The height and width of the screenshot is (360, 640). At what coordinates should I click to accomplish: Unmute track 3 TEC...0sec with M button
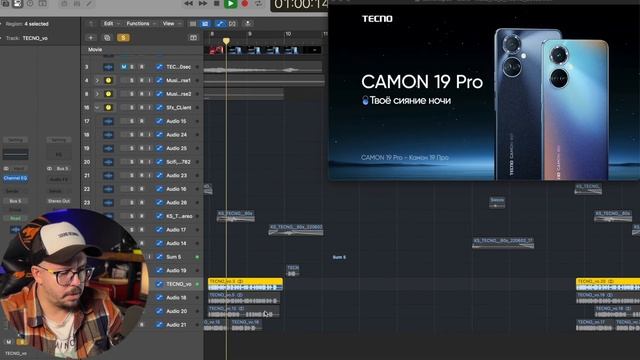point(124,67)
